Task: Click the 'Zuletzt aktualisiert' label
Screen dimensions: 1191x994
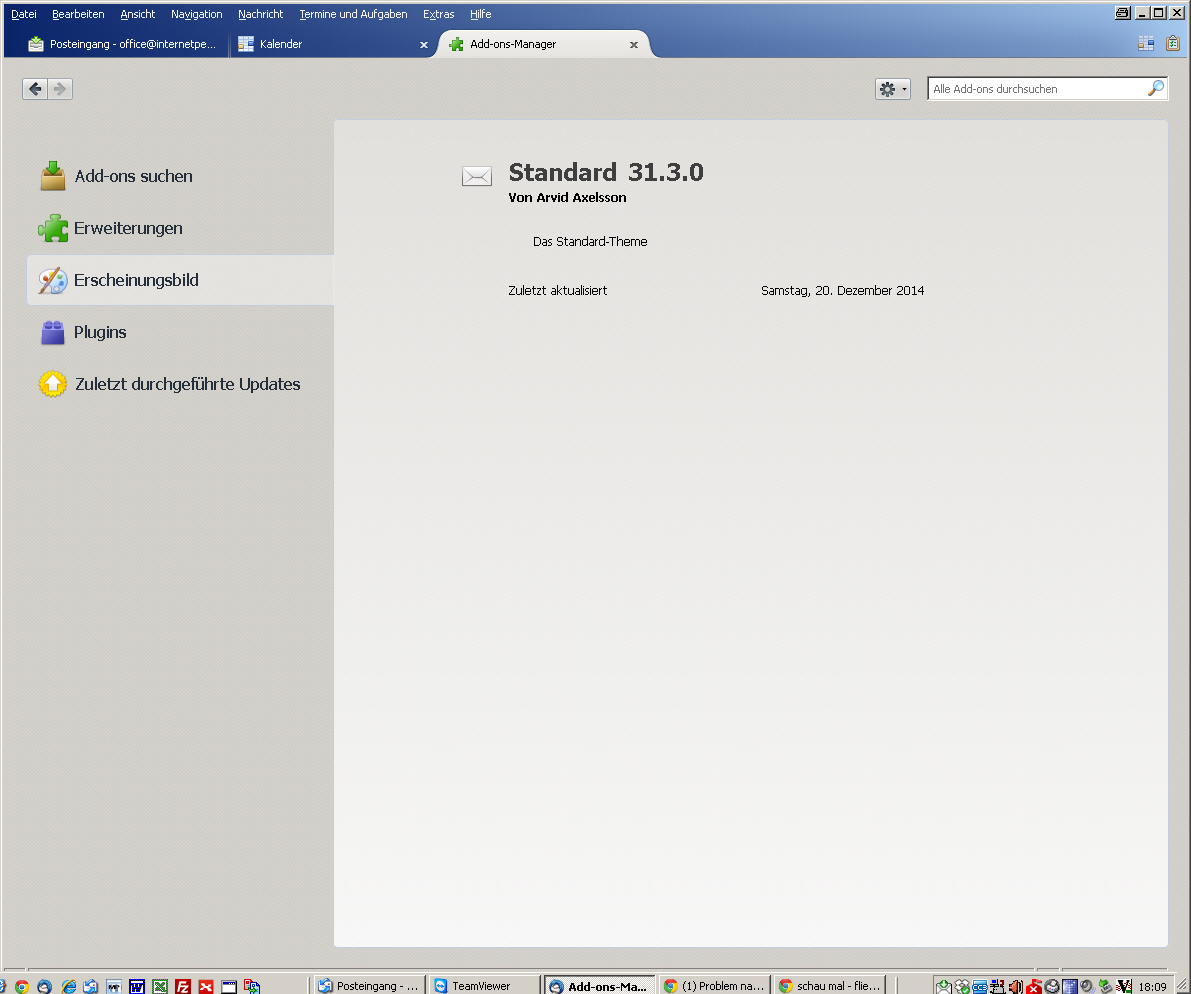Action: click(x=558, y=290)
